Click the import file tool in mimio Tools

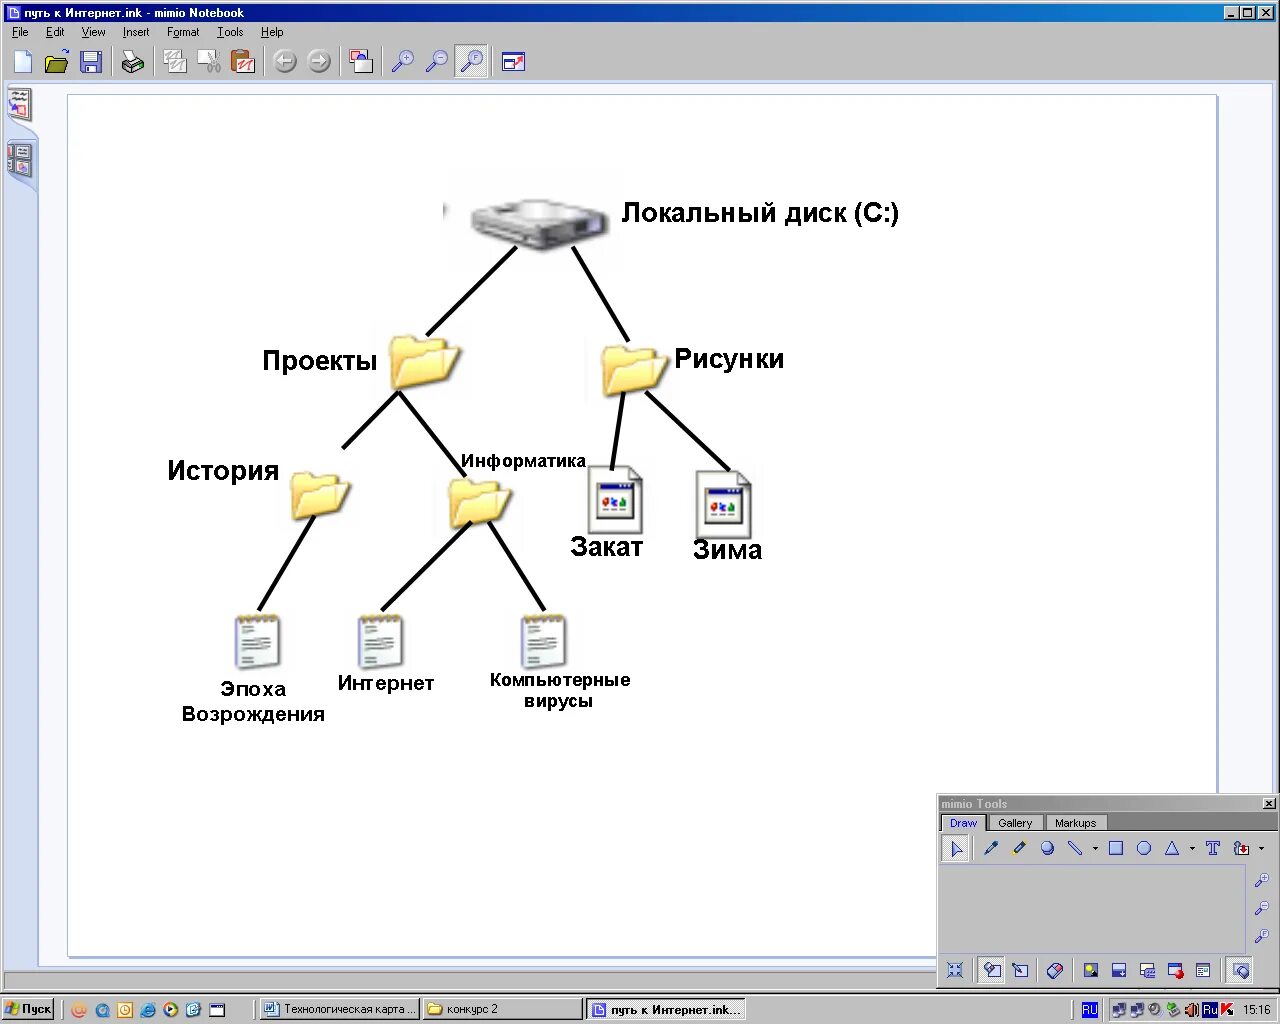1241,848
